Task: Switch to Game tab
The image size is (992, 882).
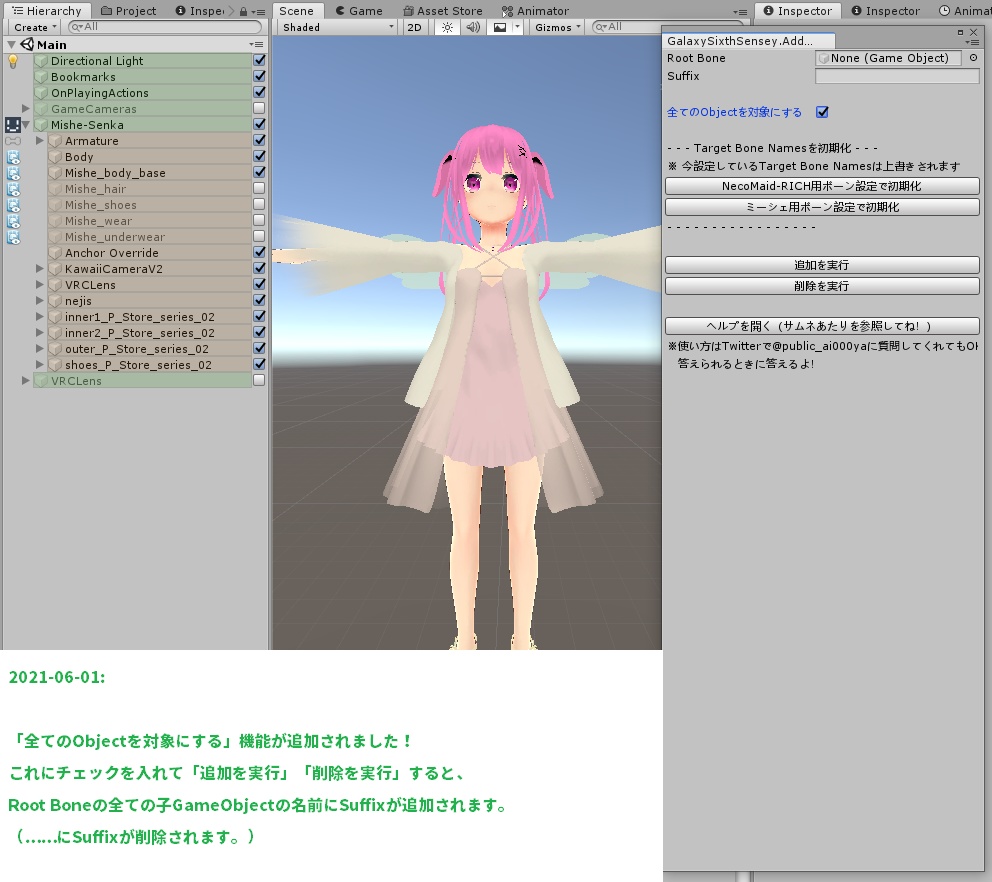Action: pos(359,11)
